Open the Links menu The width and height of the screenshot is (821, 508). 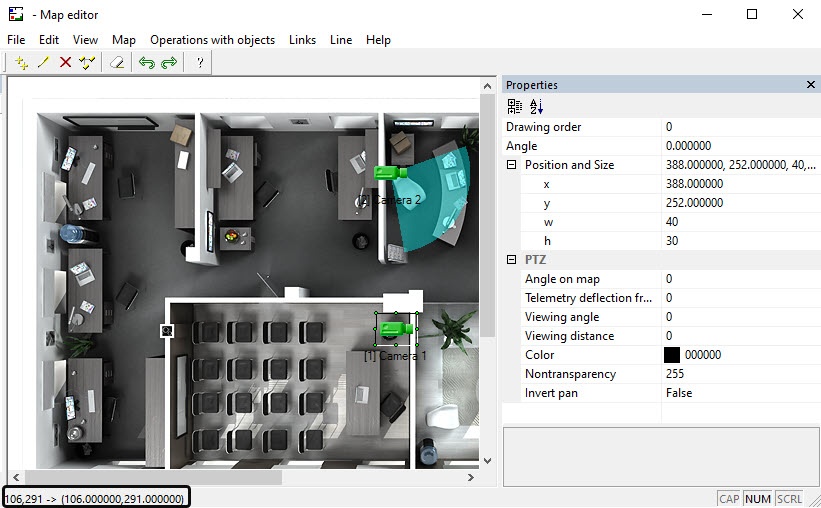[302, 40]
